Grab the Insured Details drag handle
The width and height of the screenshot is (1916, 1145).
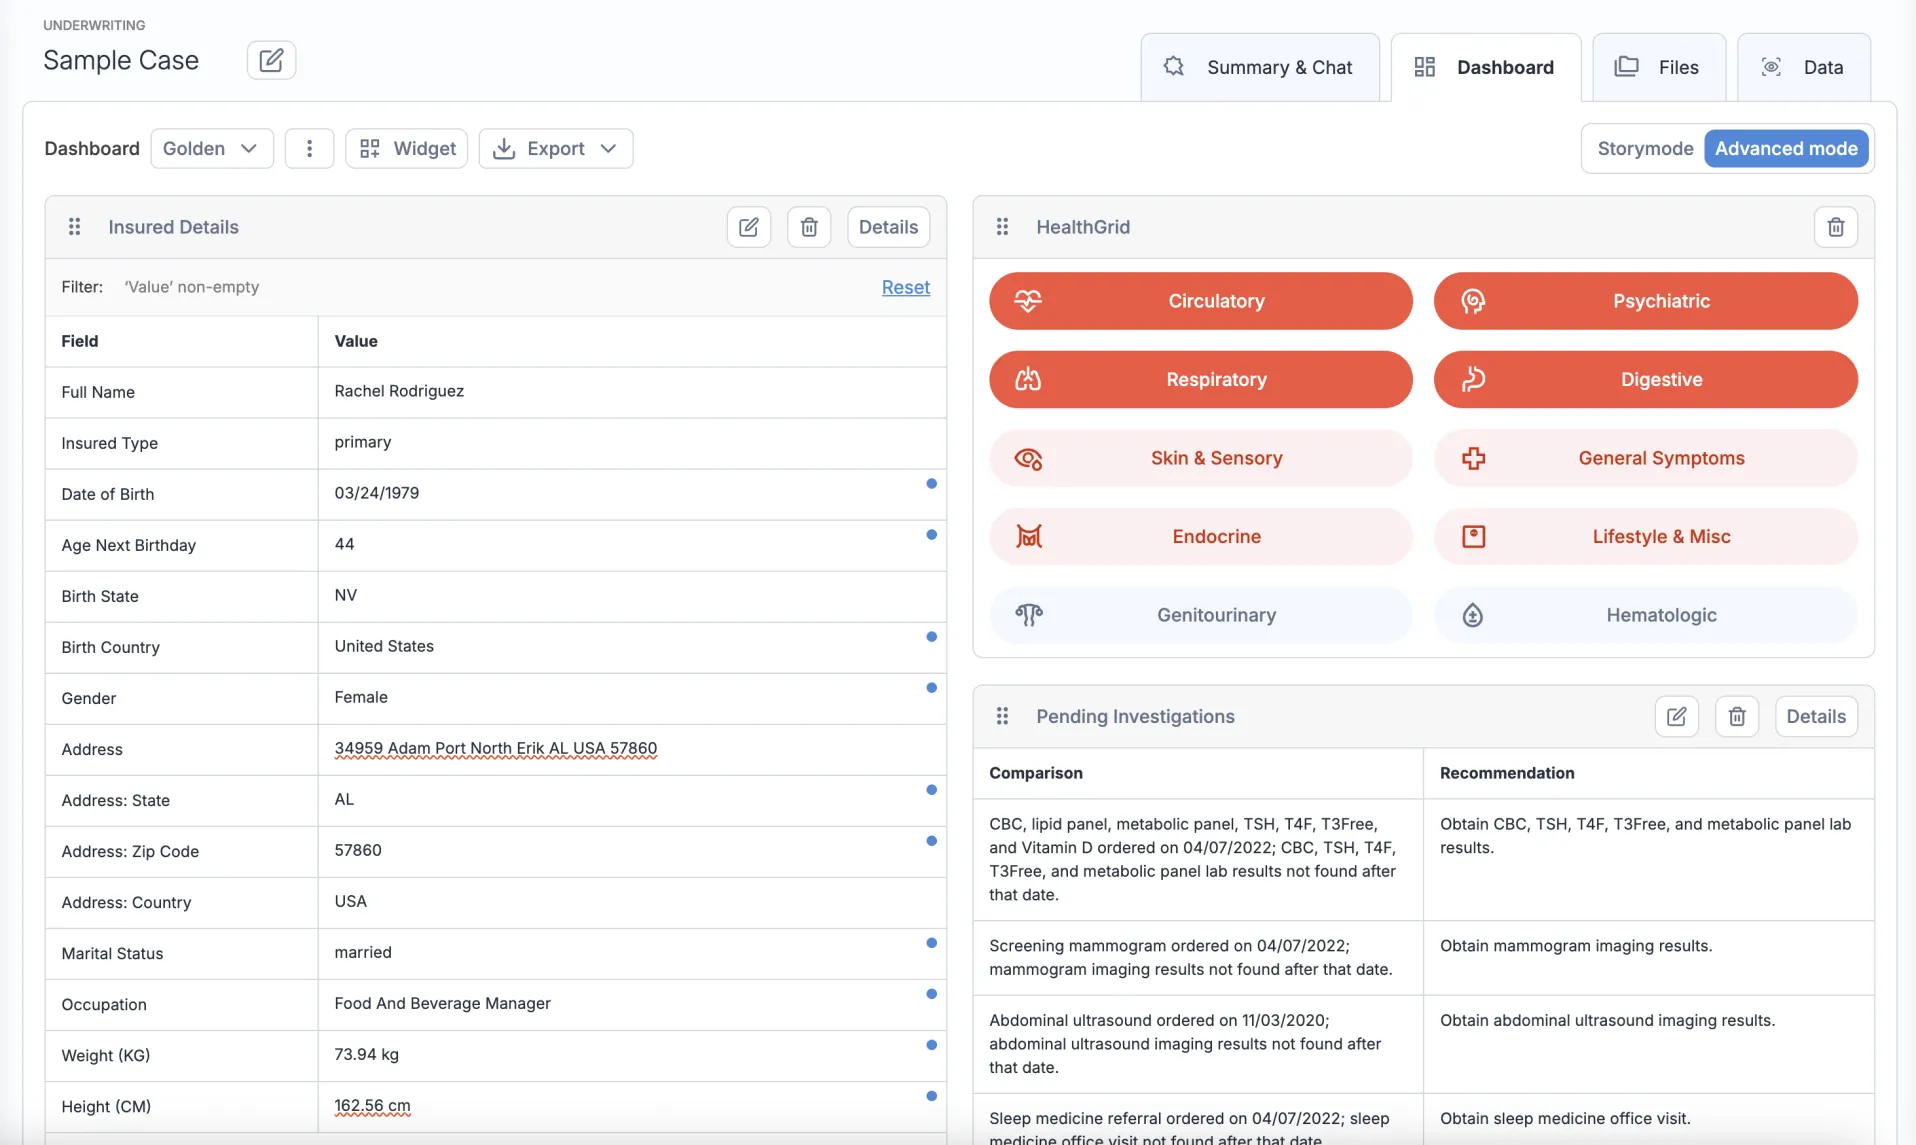click(x=74, y=227)
